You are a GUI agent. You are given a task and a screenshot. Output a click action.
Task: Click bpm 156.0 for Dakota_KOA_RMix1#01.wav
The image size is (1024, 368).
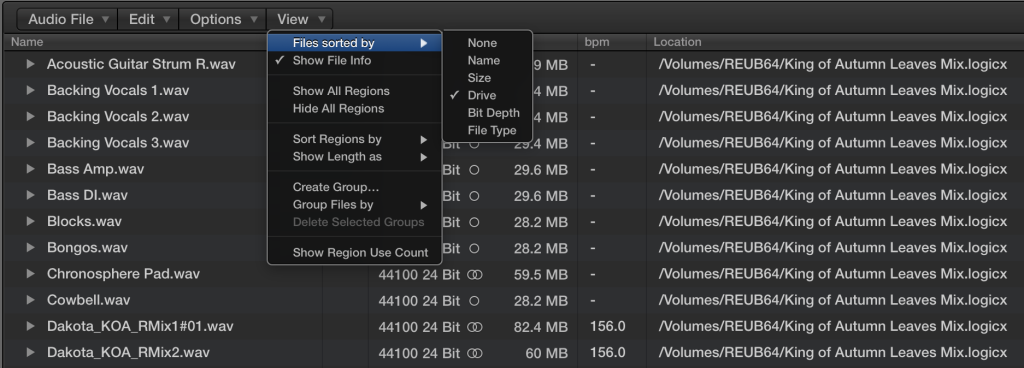(607, 326)
